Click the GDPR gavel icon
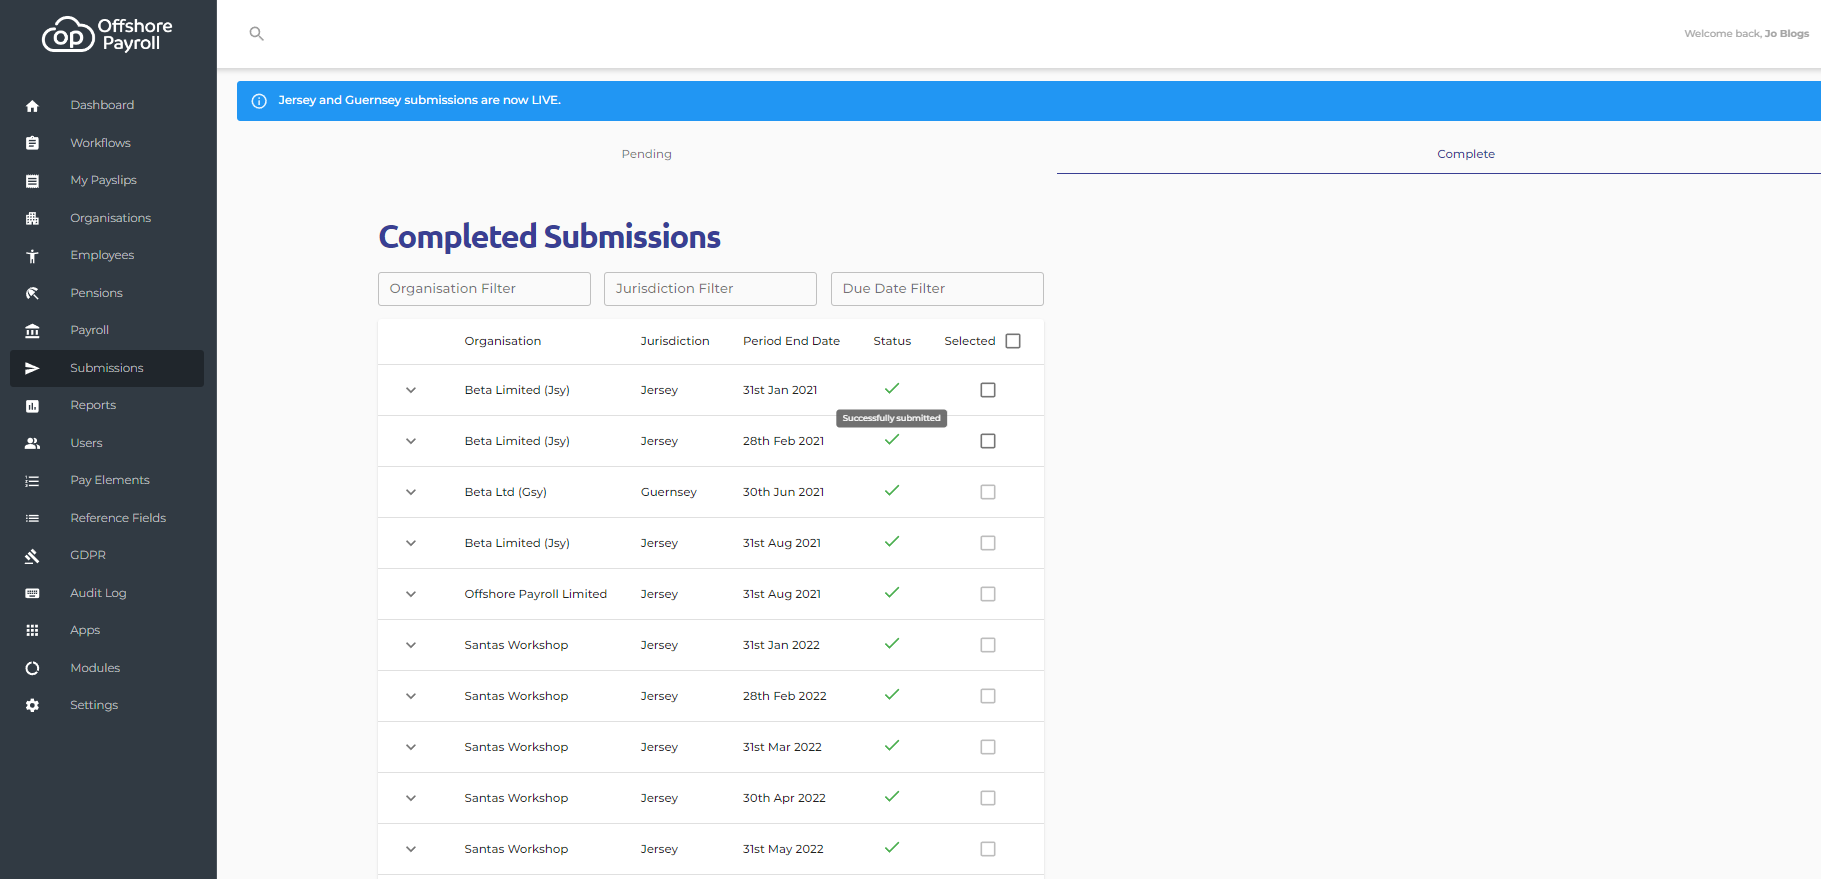 coord(32,556)
